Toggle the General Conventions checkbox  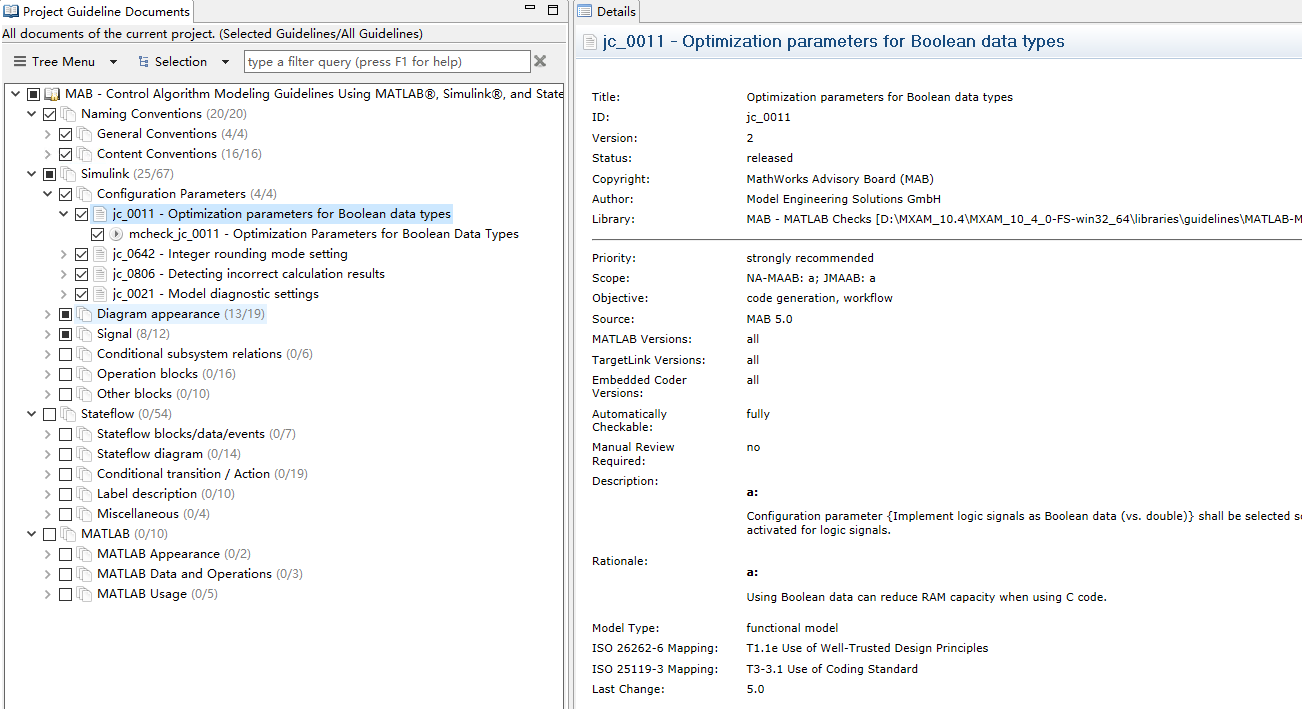click(x=66, y=134)
